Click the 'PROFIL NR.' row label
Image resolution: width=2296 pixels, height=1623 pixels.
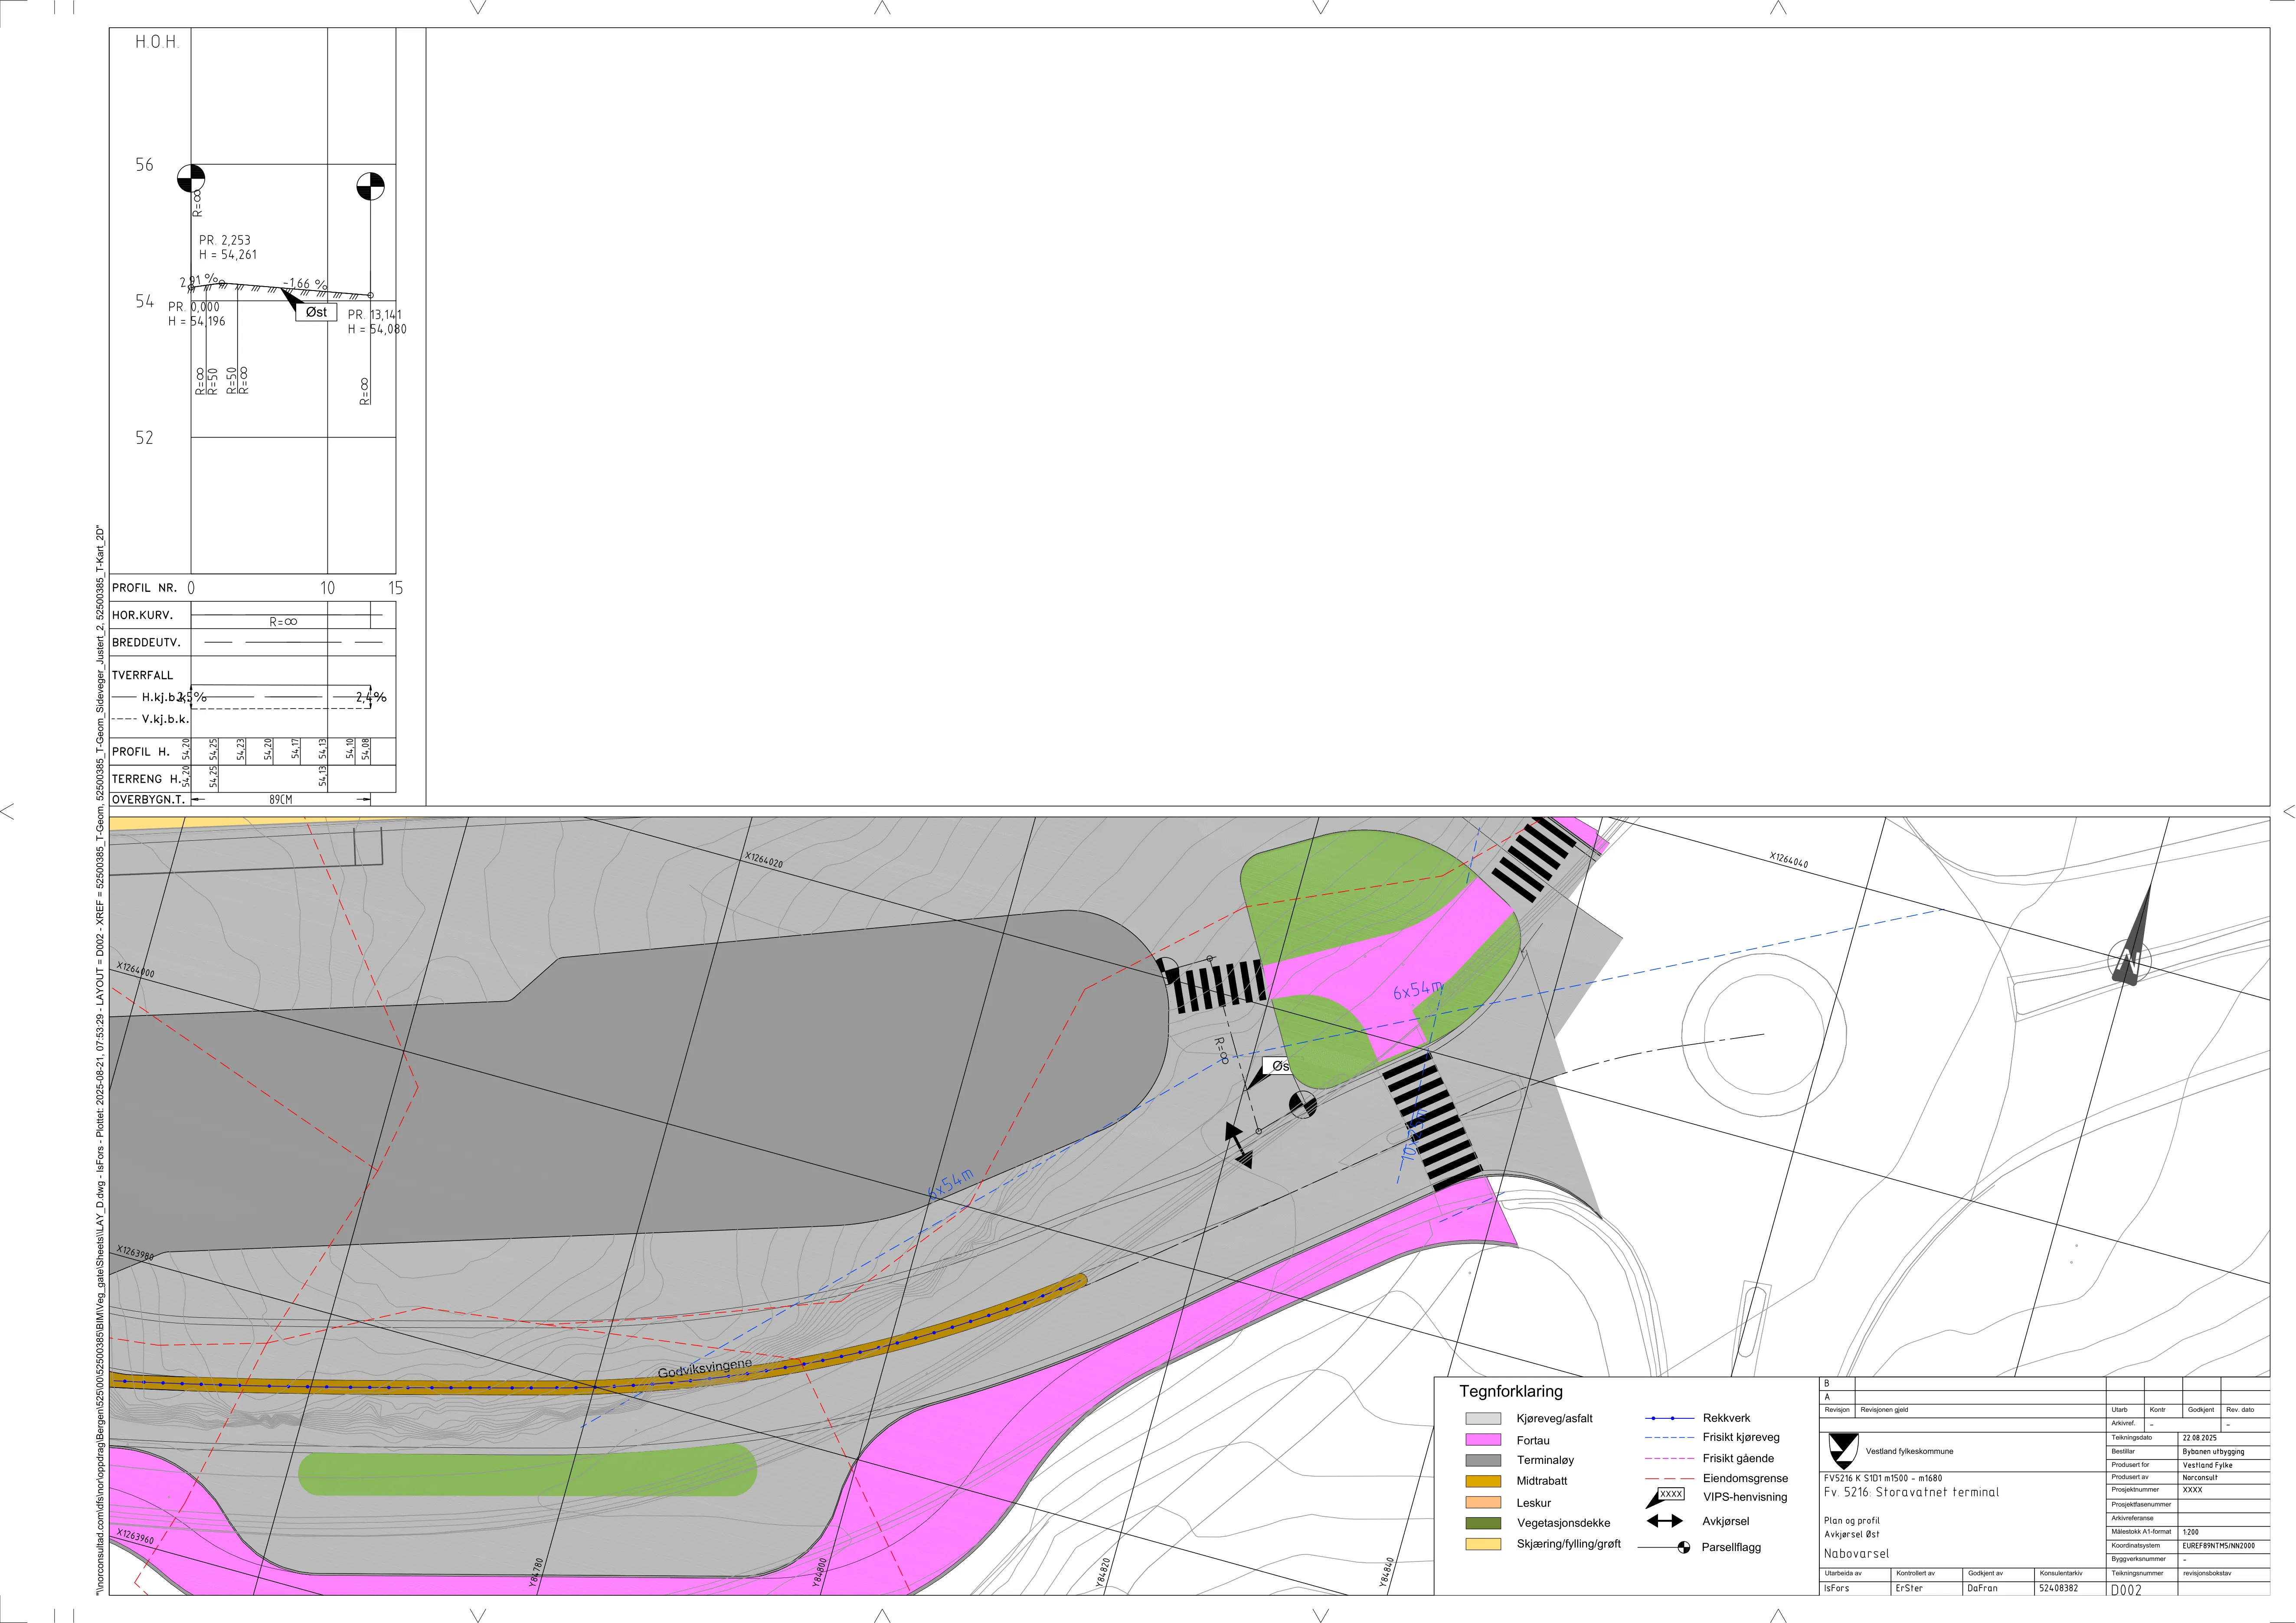click(144, 588)
